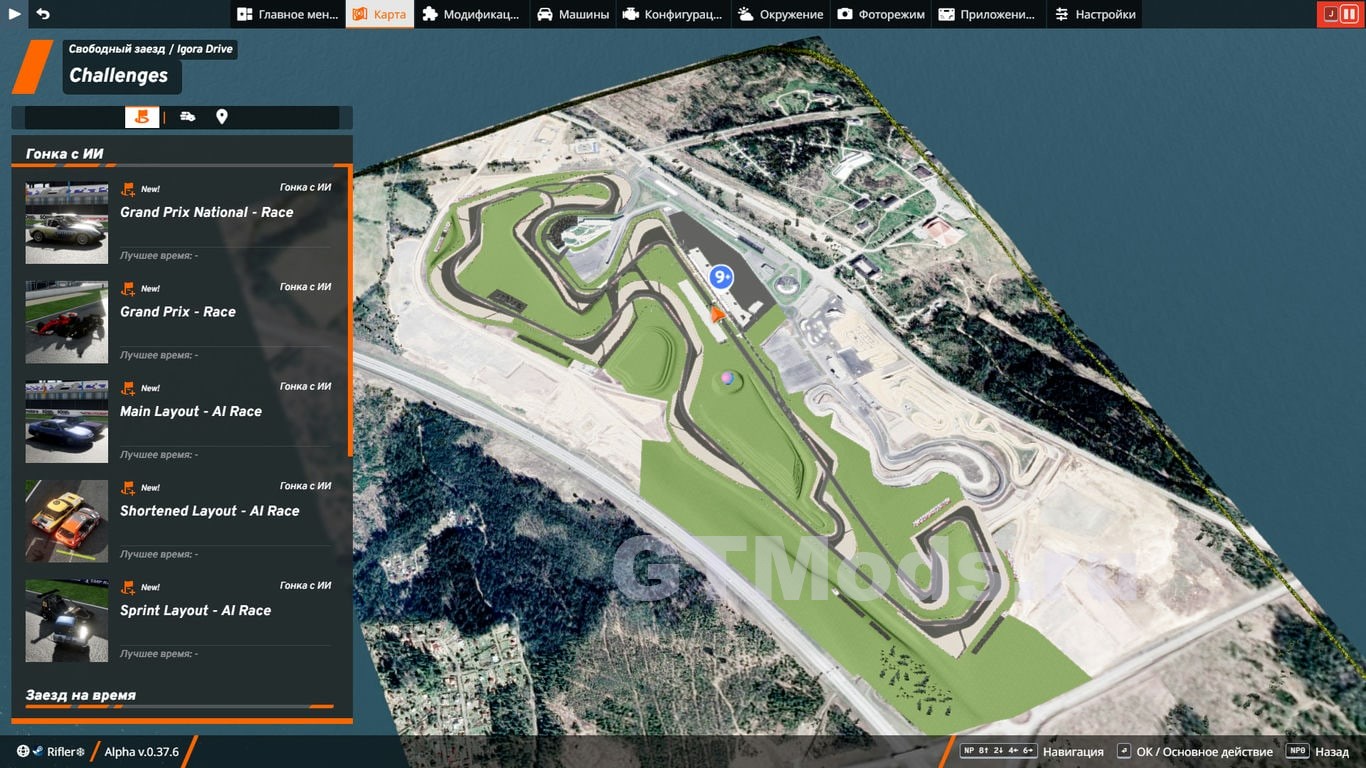Select the location pin filter icon
The width and height of the screenshot is (1366, 768).
[222, 117]
